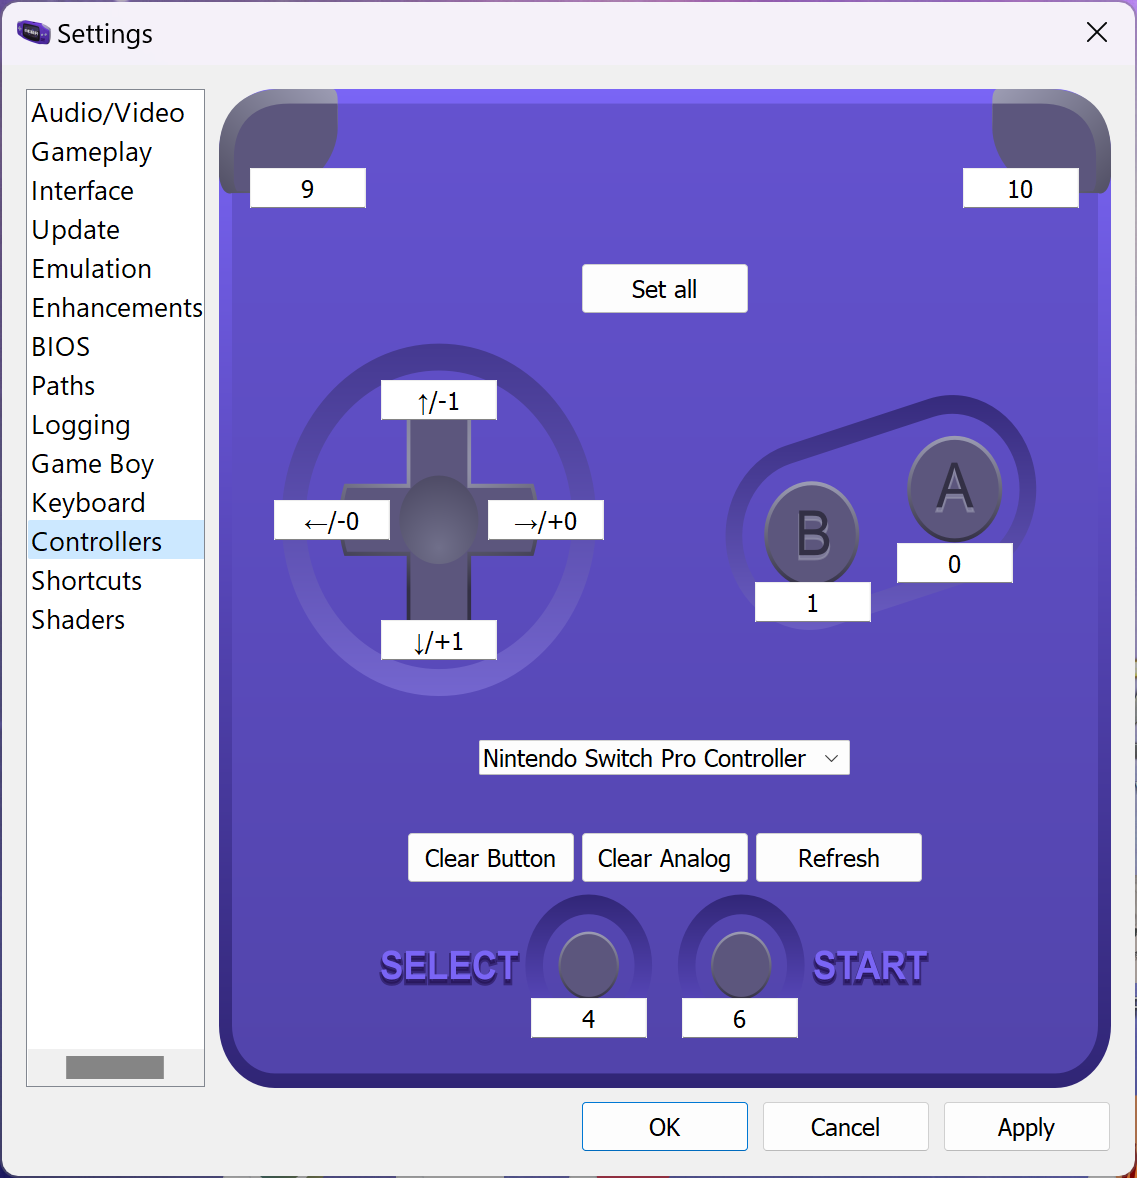Click the Refresh button

(838, 858)
